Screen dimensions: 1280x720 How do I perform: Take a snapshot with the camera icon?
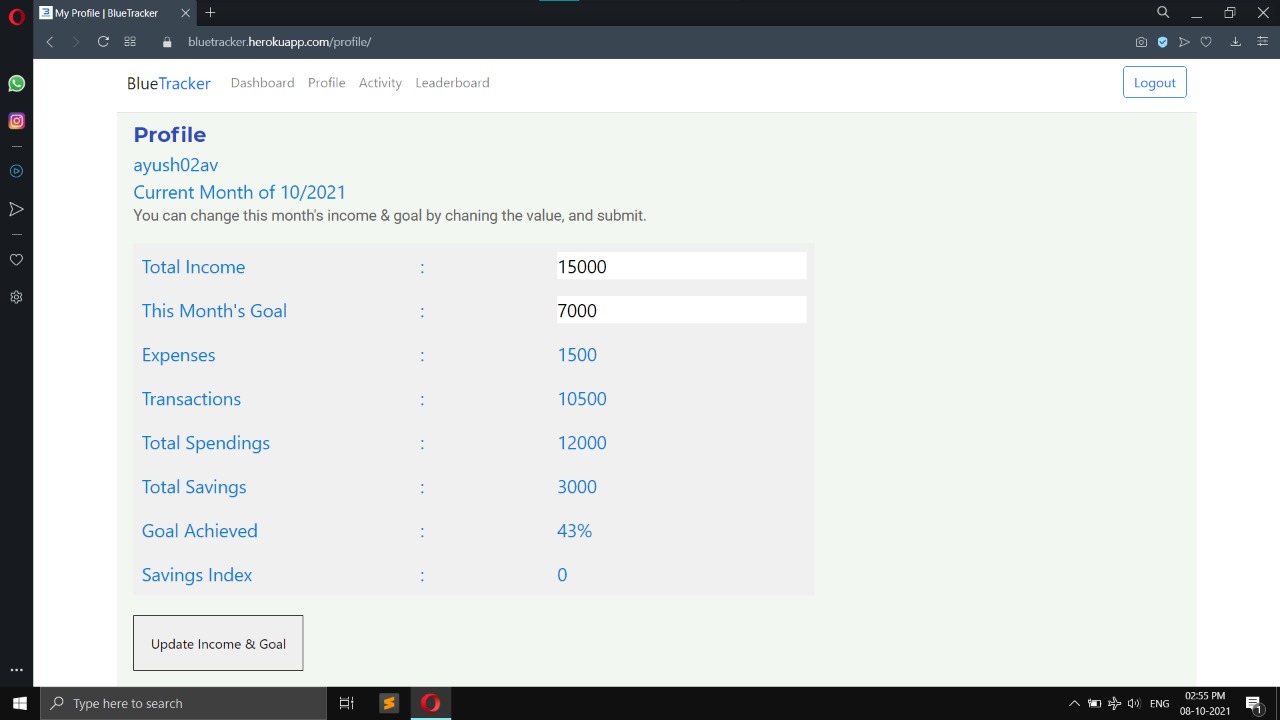coord(1141,42)
